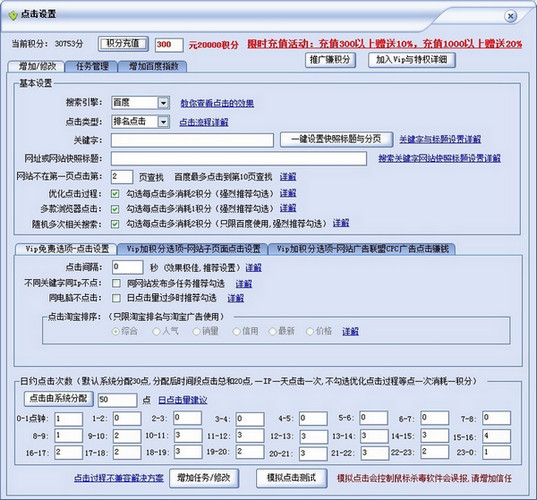Check the 不同关键字同Ip不点 option
The width and height of the screenshot is (537, 500).
tap(116, 283)
